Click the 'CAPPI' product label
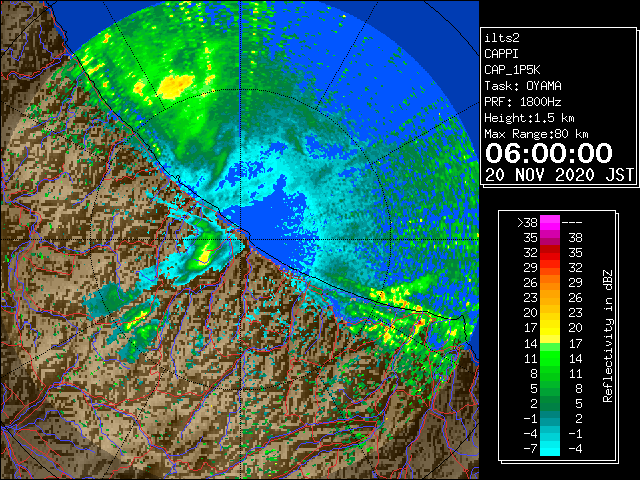 [x=501, y=54]
